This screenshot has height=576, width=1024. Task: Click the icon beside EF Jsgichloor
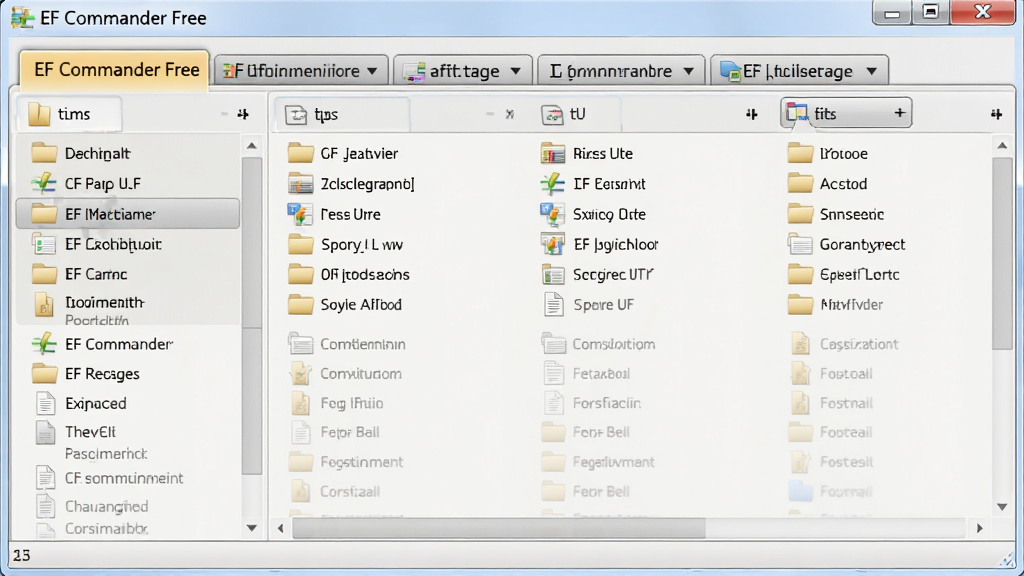pyautogui.click(x=553, y=244)
